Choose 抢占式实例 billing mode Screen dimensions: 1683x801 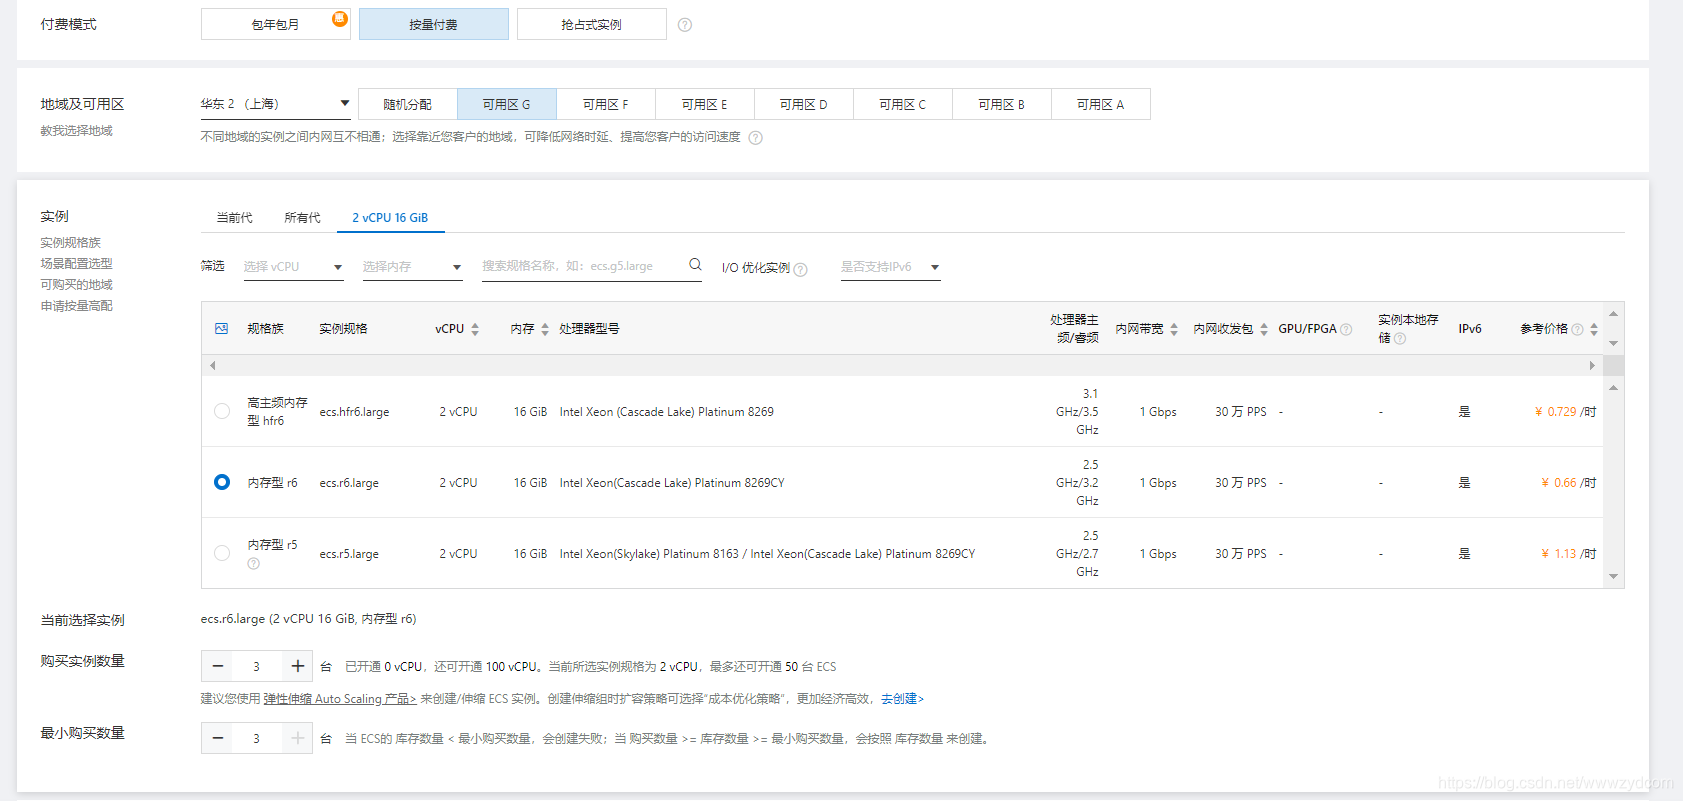[x=591, y=24]
